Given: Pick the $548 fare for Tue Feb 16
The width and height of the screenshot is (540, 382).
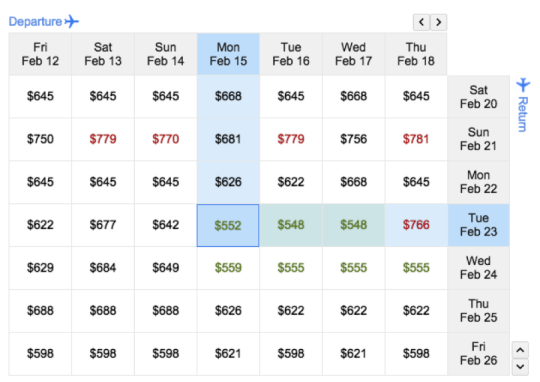Looking at the screenshot, I should coord(291,225).
